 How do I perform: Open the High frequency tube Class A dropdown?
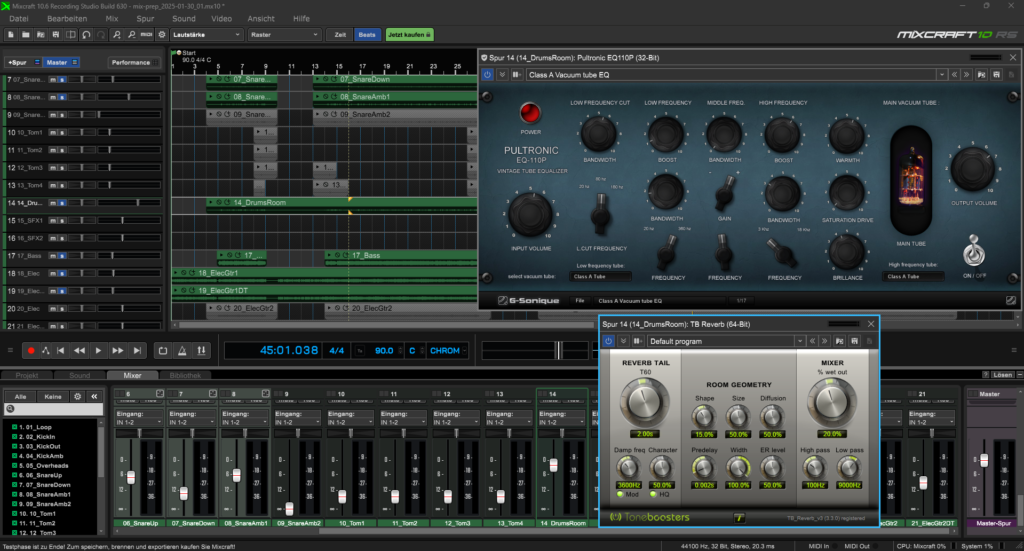pyautogui.click(x=914, y=277)
